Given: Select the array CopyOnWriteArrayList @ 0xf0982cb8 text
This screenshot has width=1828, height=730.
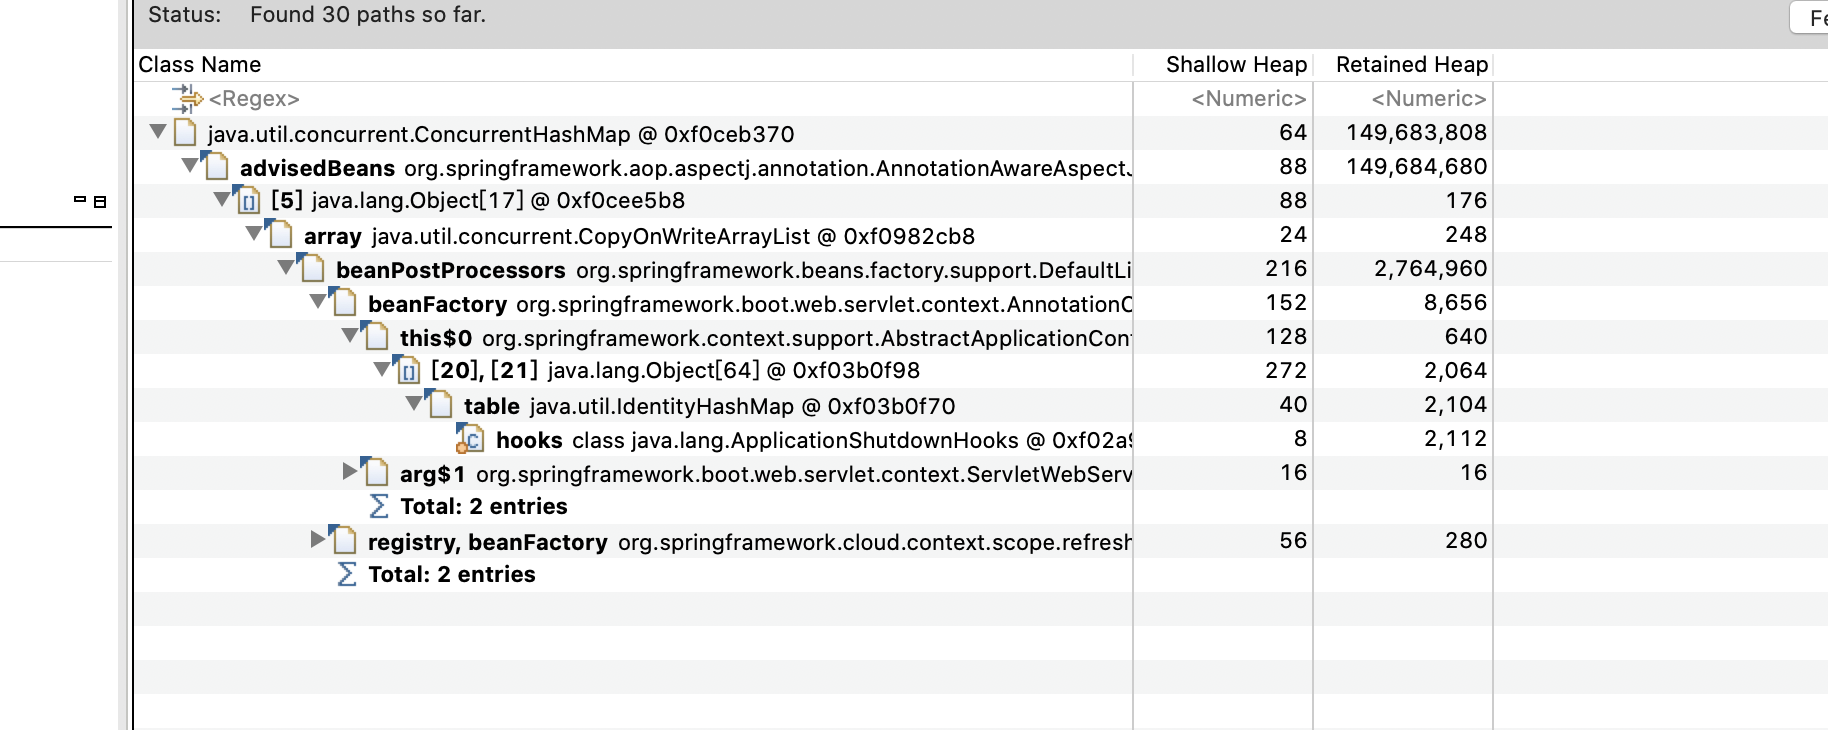Looking at the screenshot, I should tap(639, 236).
